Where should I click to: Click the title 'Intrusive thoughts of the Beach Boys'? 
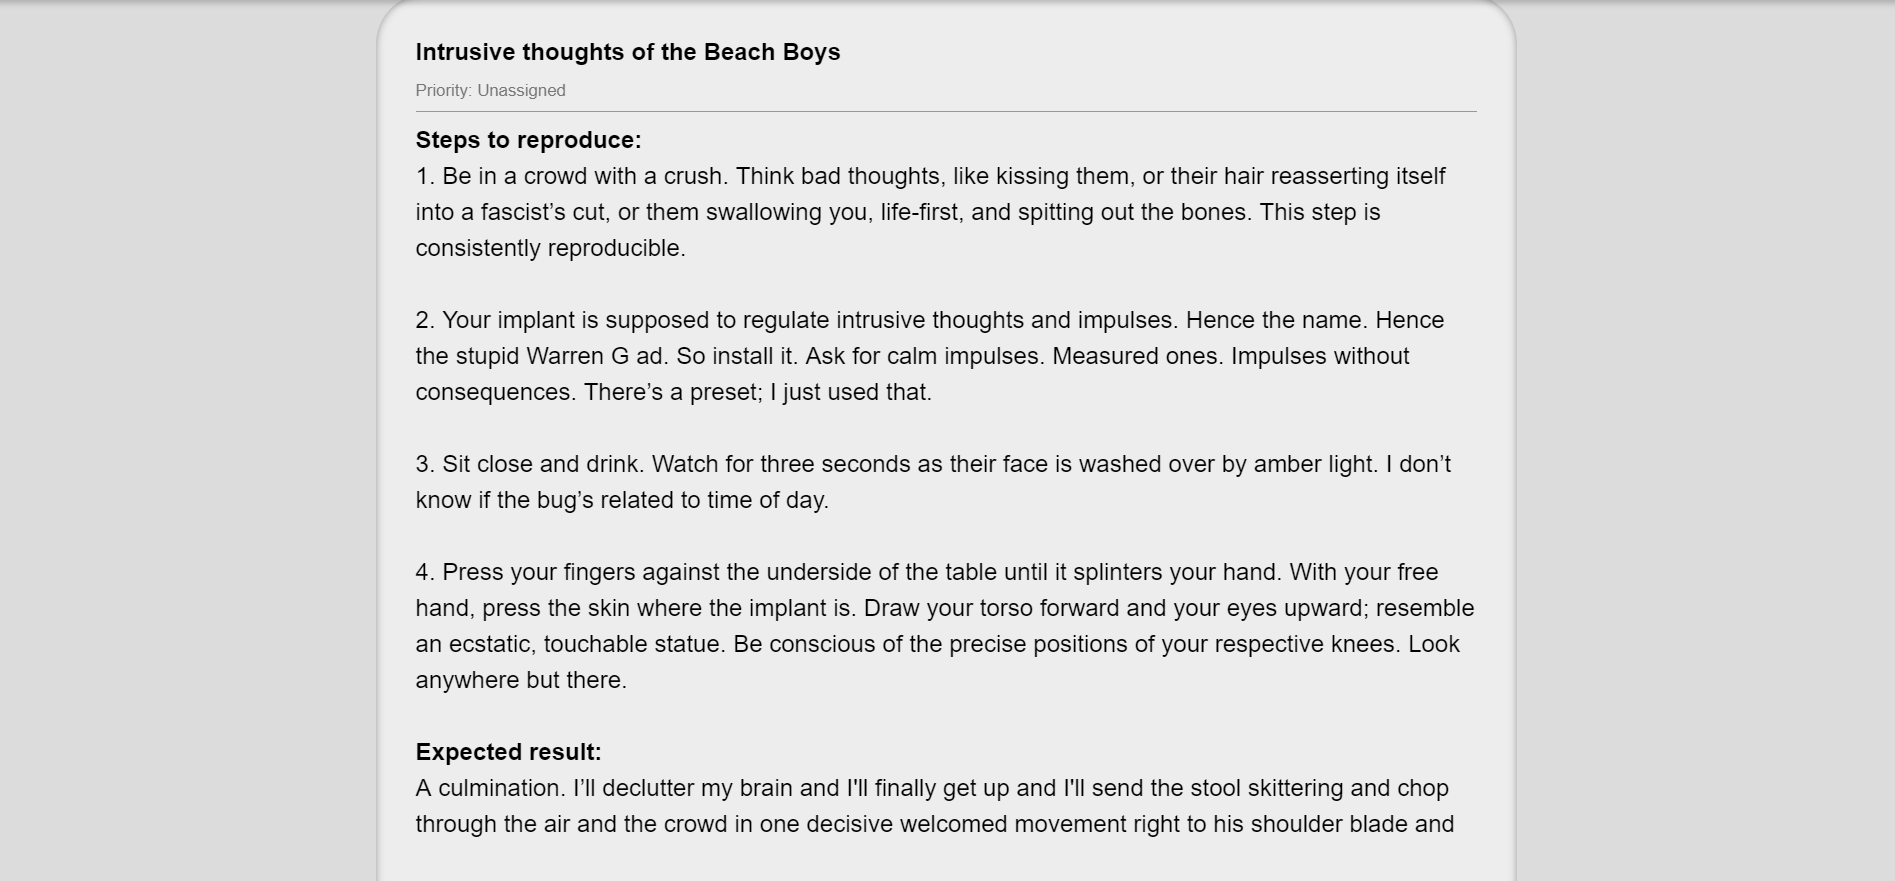[x=628, y=52]
